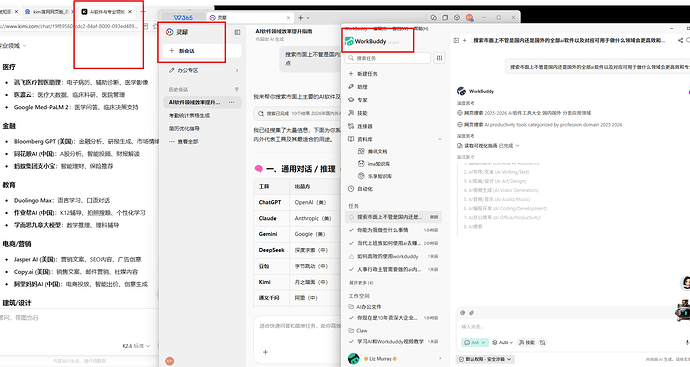Click the paperclip attach icon above message box

471,313
